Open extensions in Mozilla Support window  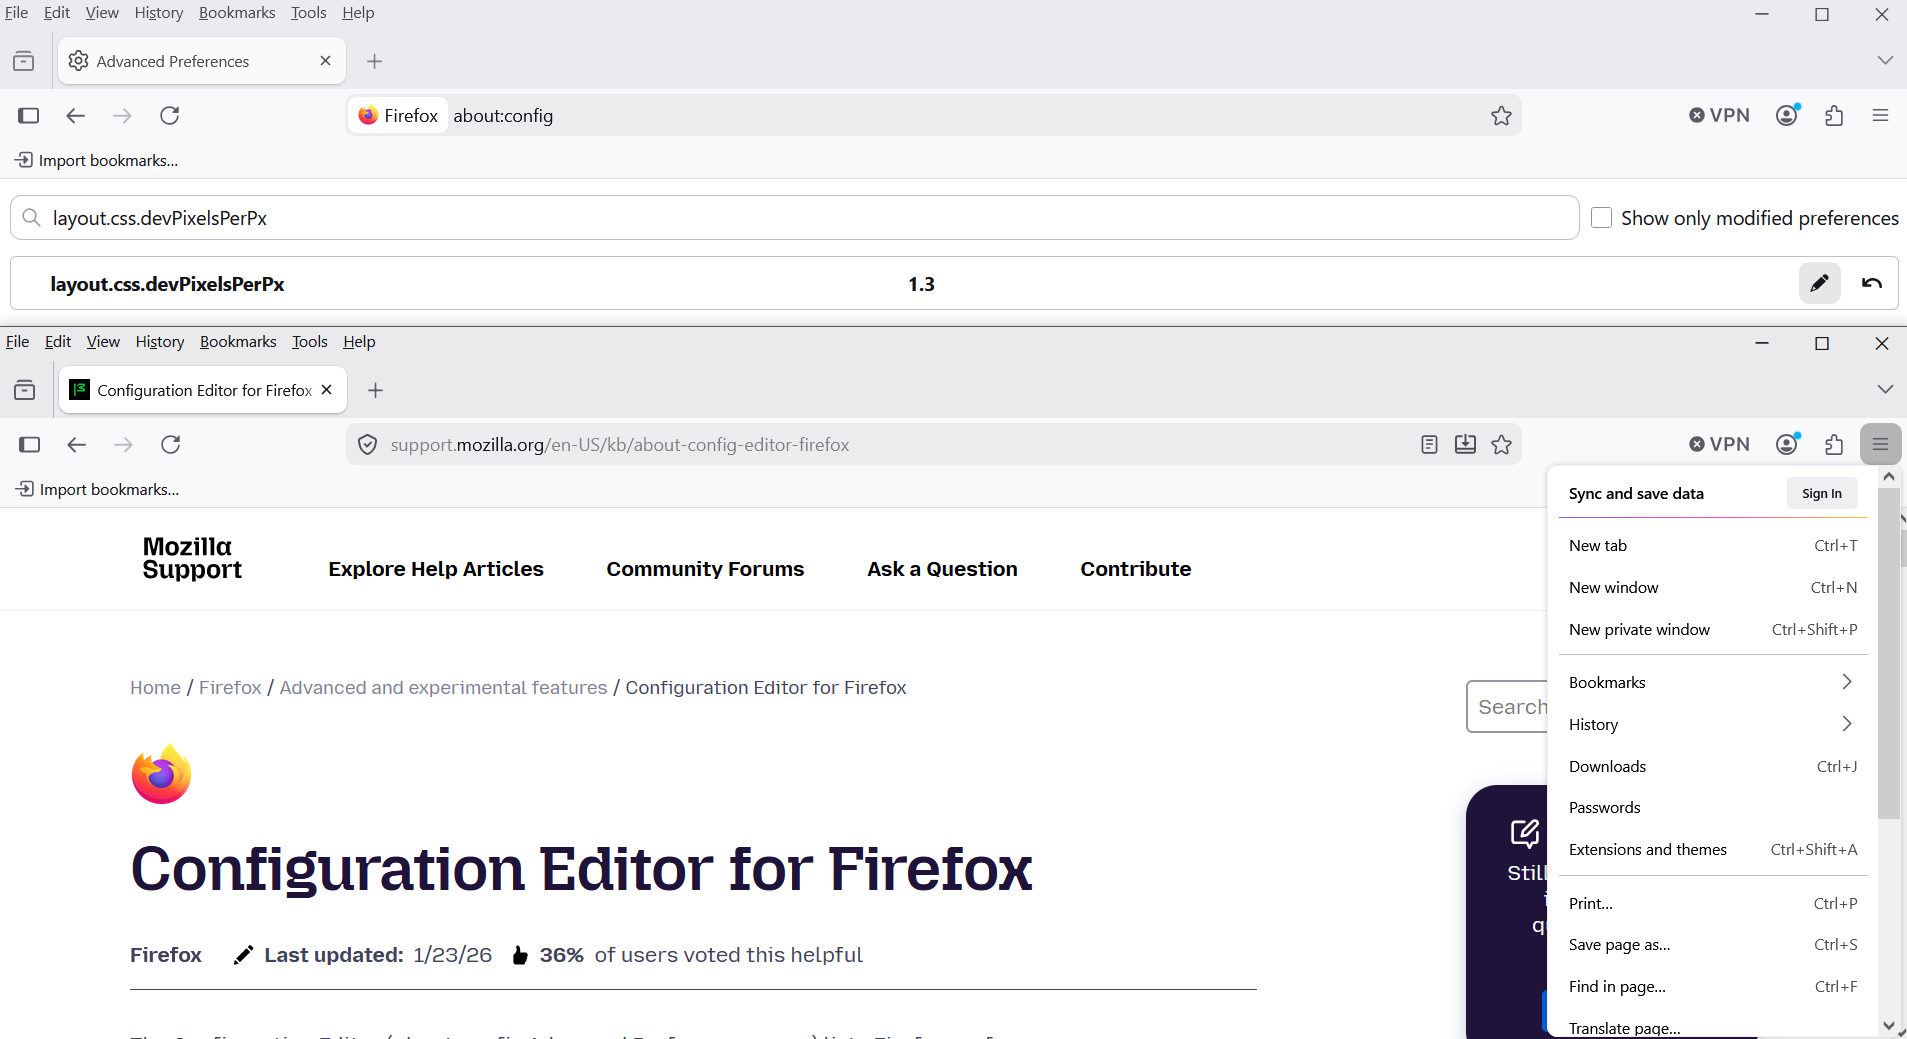(x=1834, y=445)
